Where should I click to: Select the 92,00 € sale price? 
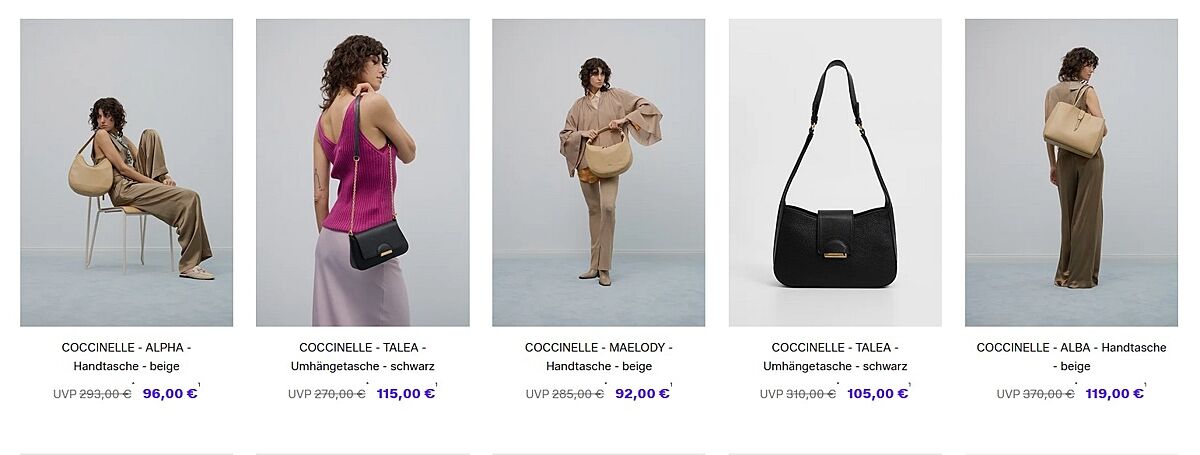642,394
